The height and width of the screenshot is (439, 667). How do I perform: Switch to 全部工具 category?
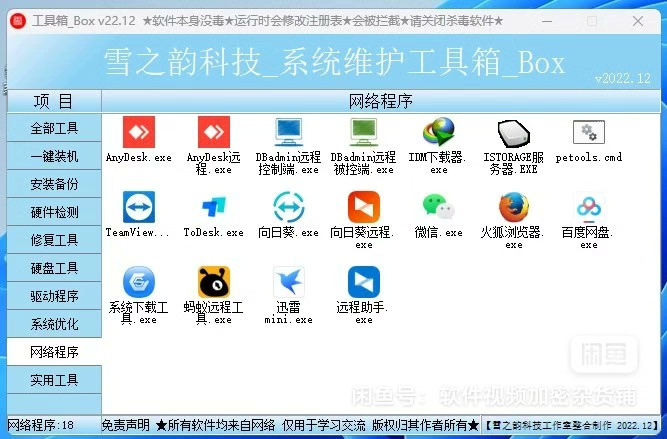point(54,128)
